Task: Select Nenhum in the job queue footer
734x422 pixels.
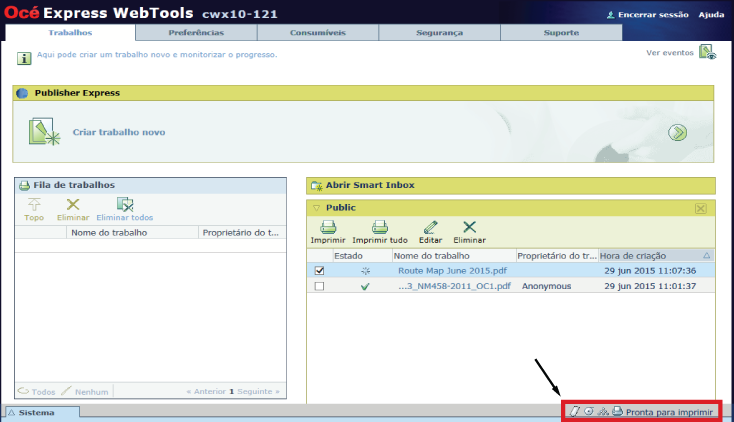Action: [x=85, y=391]
